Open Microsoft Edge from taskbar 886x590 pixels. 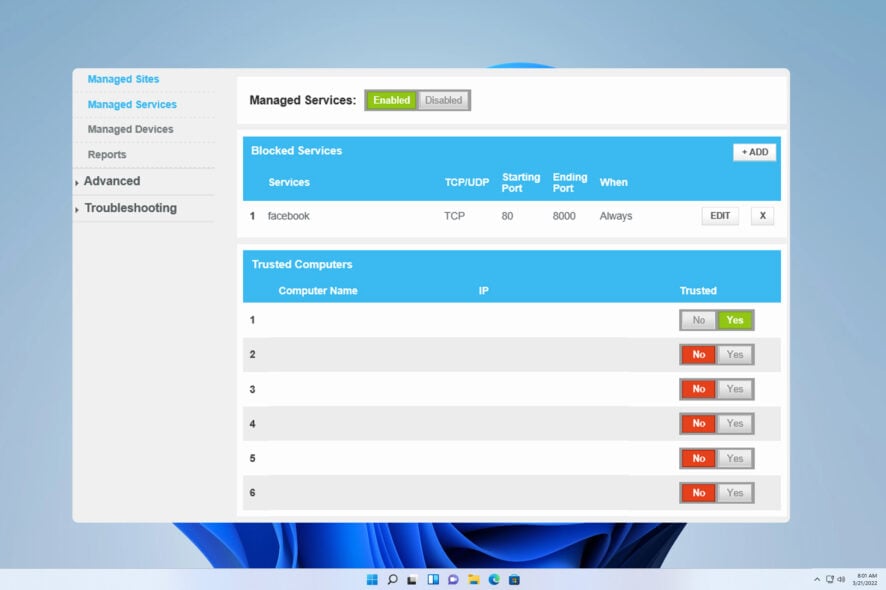point(494,579)
